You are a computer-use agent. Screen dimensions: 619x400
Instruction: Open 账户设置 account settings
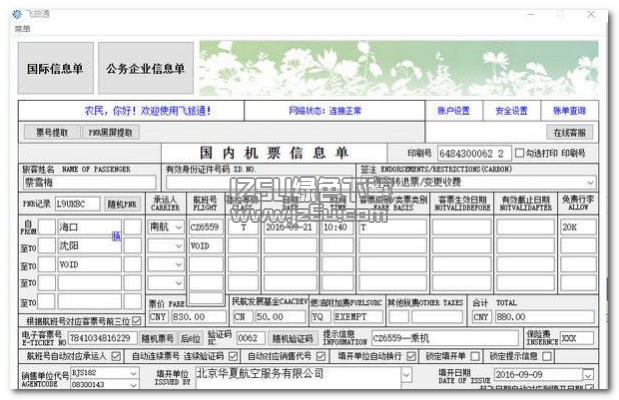(x=454, y=111)
